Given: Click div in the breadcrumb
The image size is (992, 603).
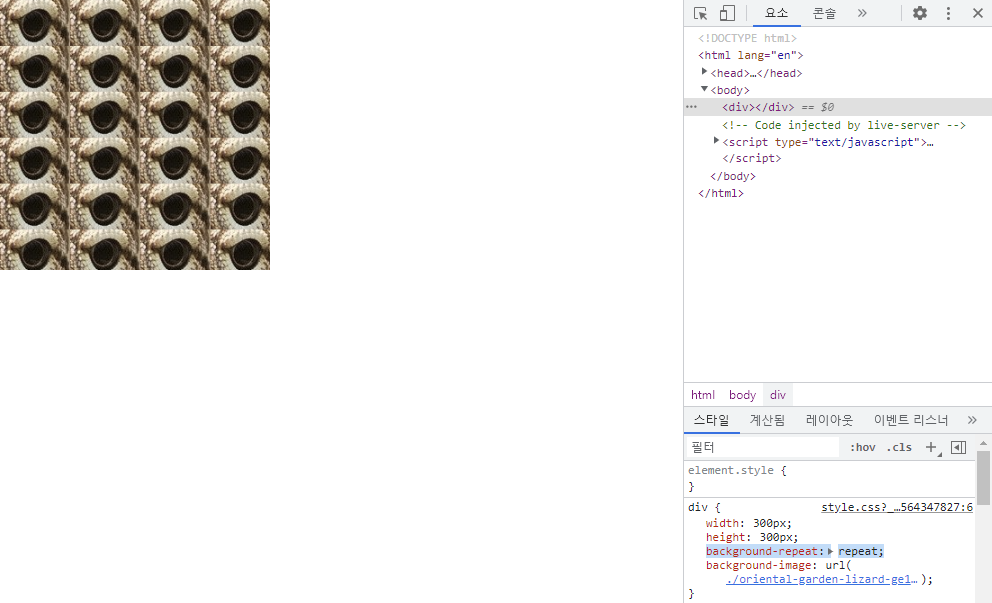Looking at the screenshot, I should pos(778,395).
